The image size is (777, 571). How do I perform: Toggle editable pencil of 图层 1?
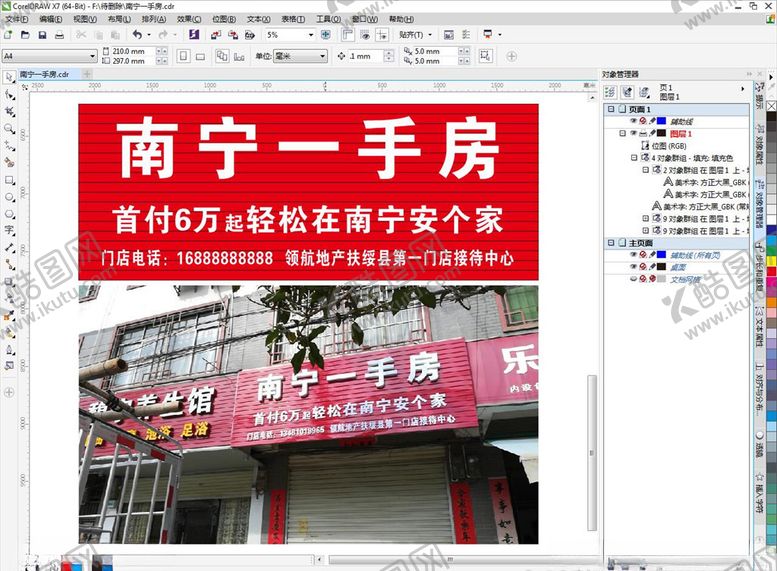click(653, 133)
